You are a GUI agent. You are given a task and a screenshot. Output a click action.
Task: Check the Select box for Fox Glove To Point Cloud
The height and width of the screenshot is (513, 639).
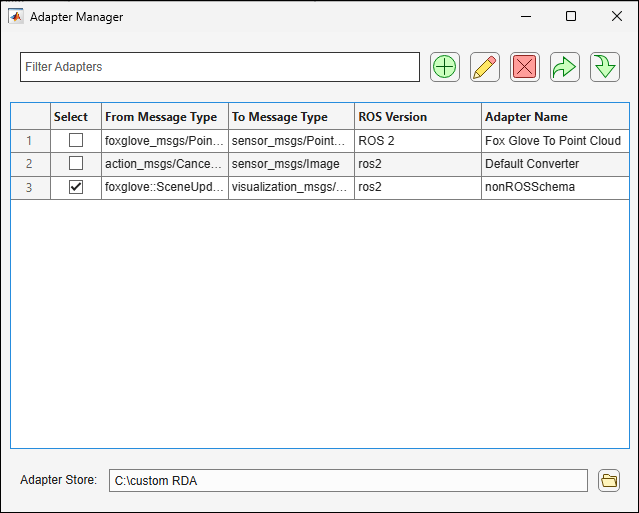click(x=76, y=140)
